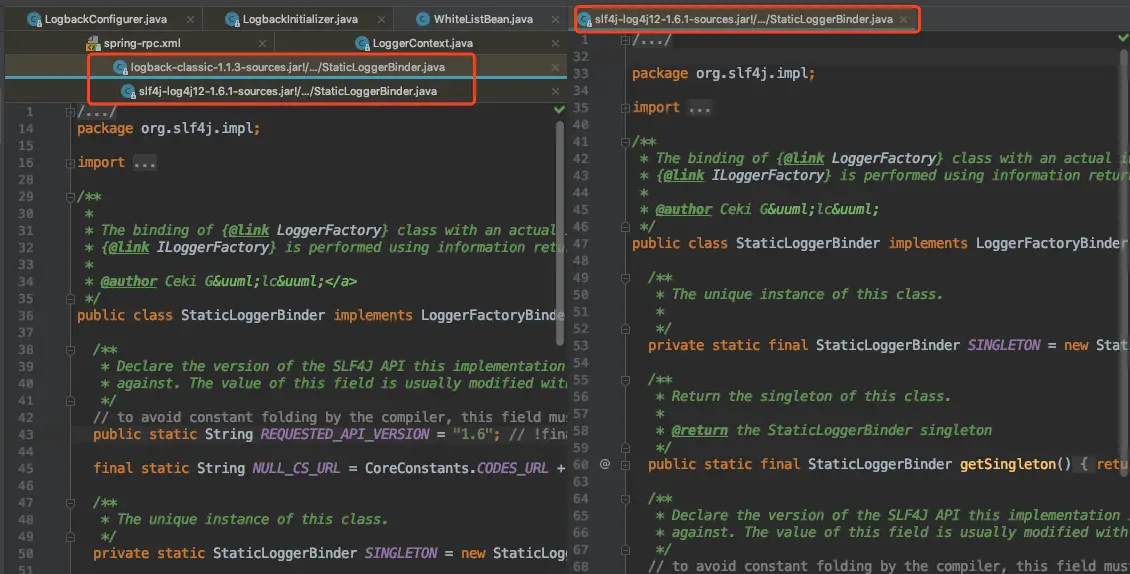Click REQUESTED_API_VERSION on line 43
Image resolution: width=1130 pixels, height=574 pixels.
point(344,434)
